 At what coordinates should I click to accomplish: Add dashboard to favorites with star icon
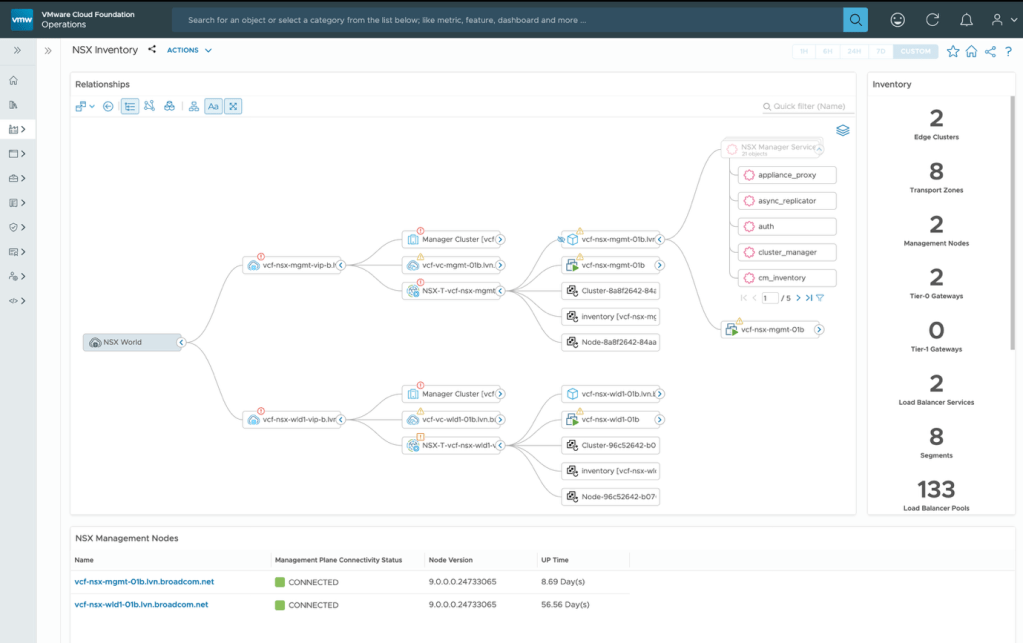coord(953,52)
